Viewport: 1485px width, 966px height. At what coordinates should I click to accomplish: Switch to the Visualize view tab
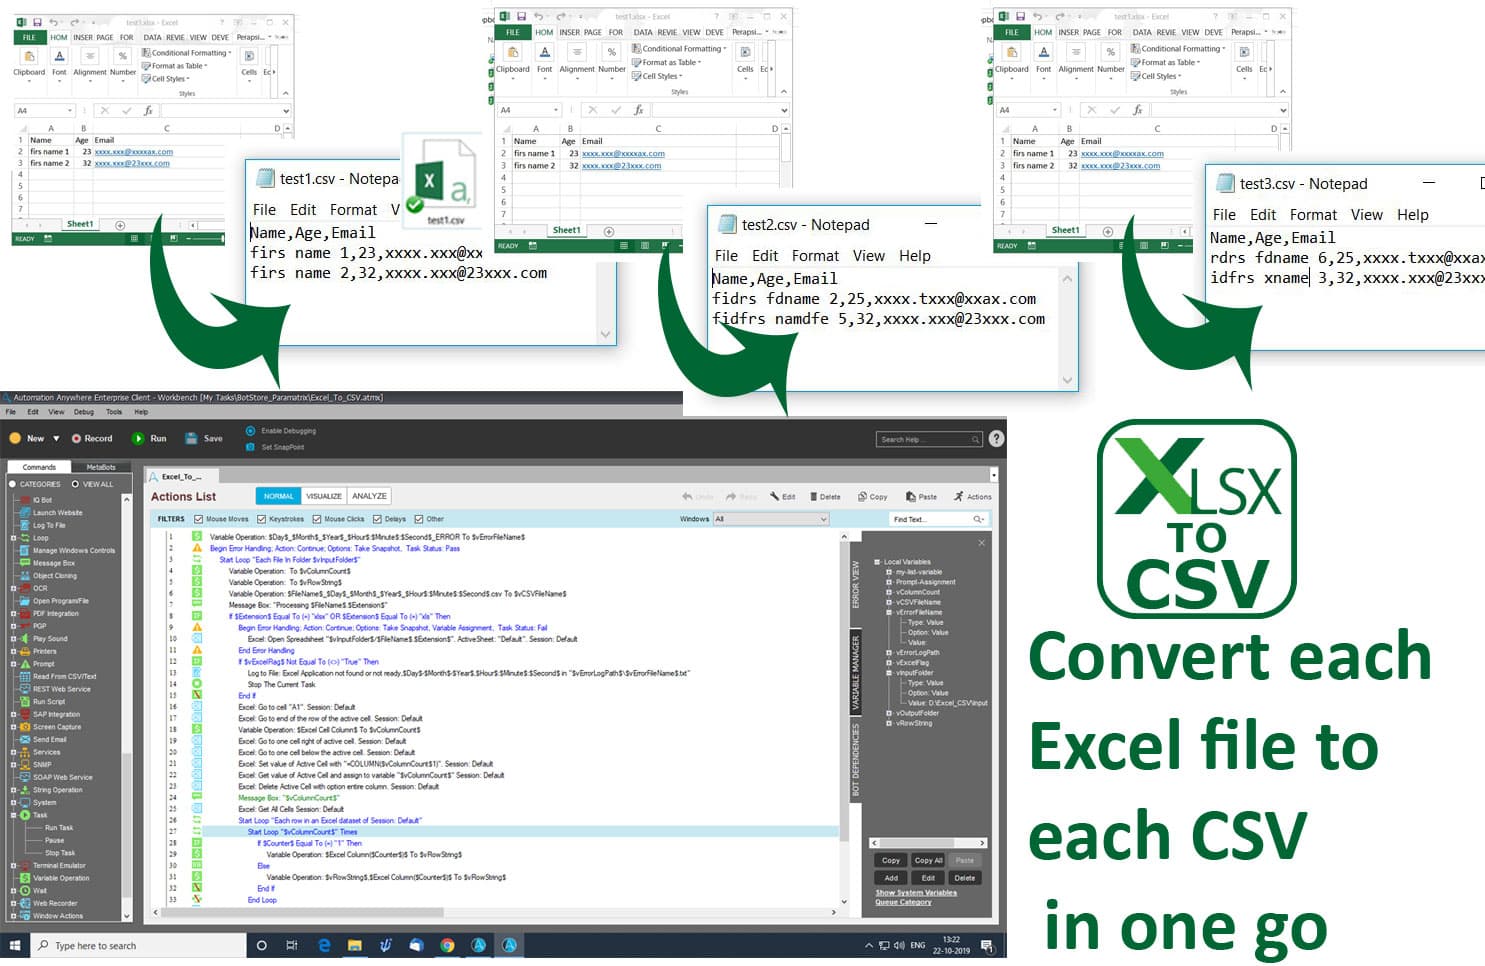(x=324, y=496)
